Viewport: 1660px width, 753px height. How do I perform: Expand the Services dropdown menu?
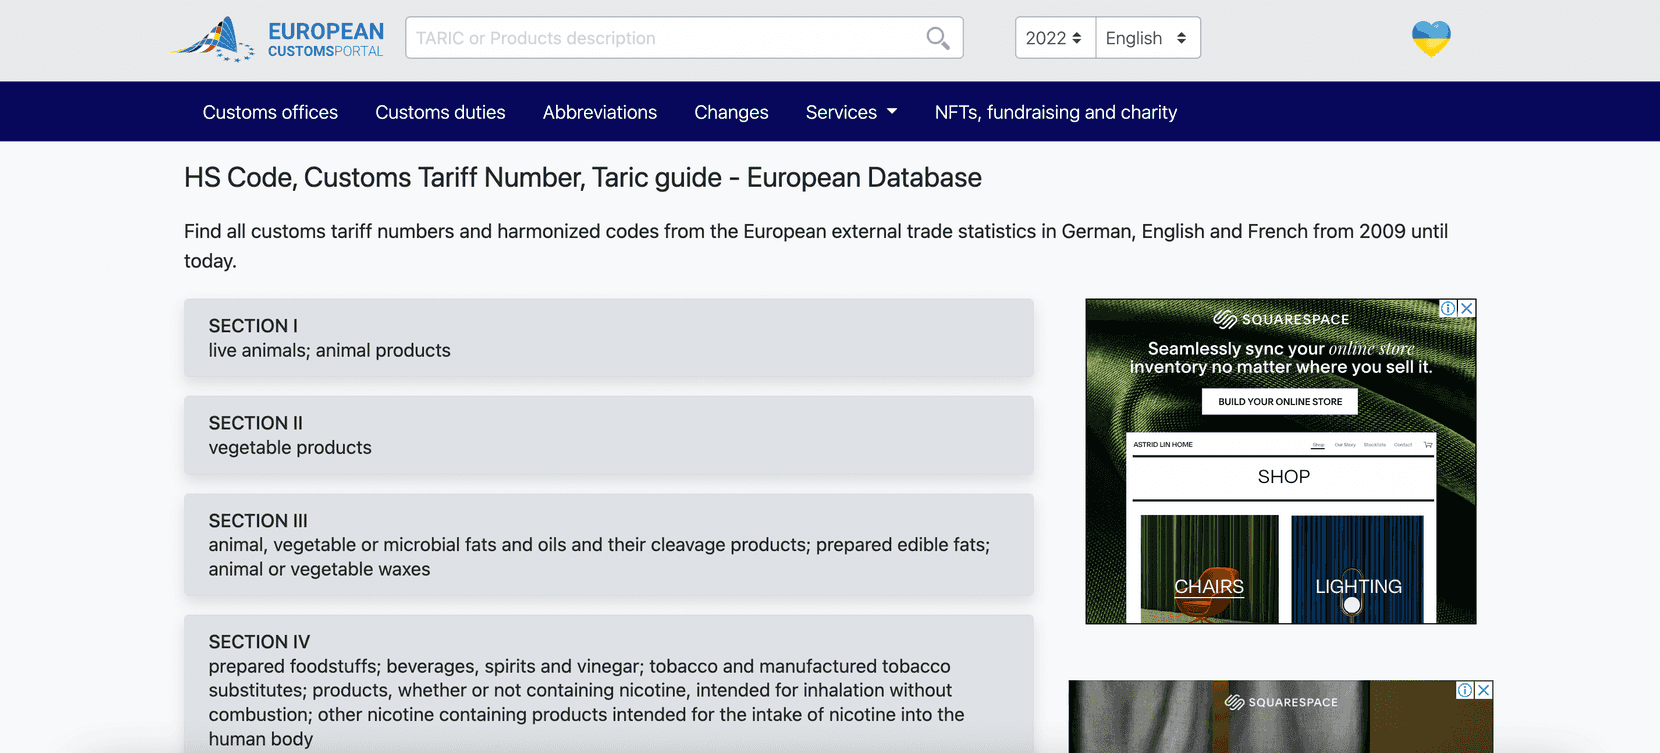pyautogui.click(x=851, y=112)
